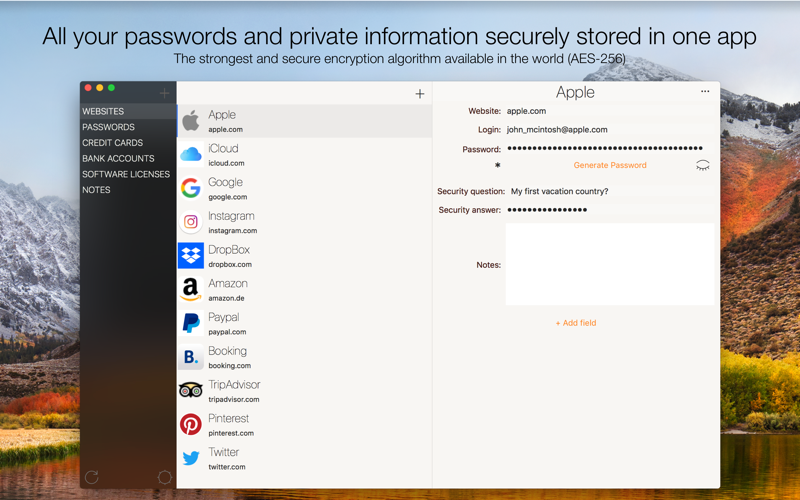Click inside the Notes text area
The image size is (800, 500).
point(610,264)
